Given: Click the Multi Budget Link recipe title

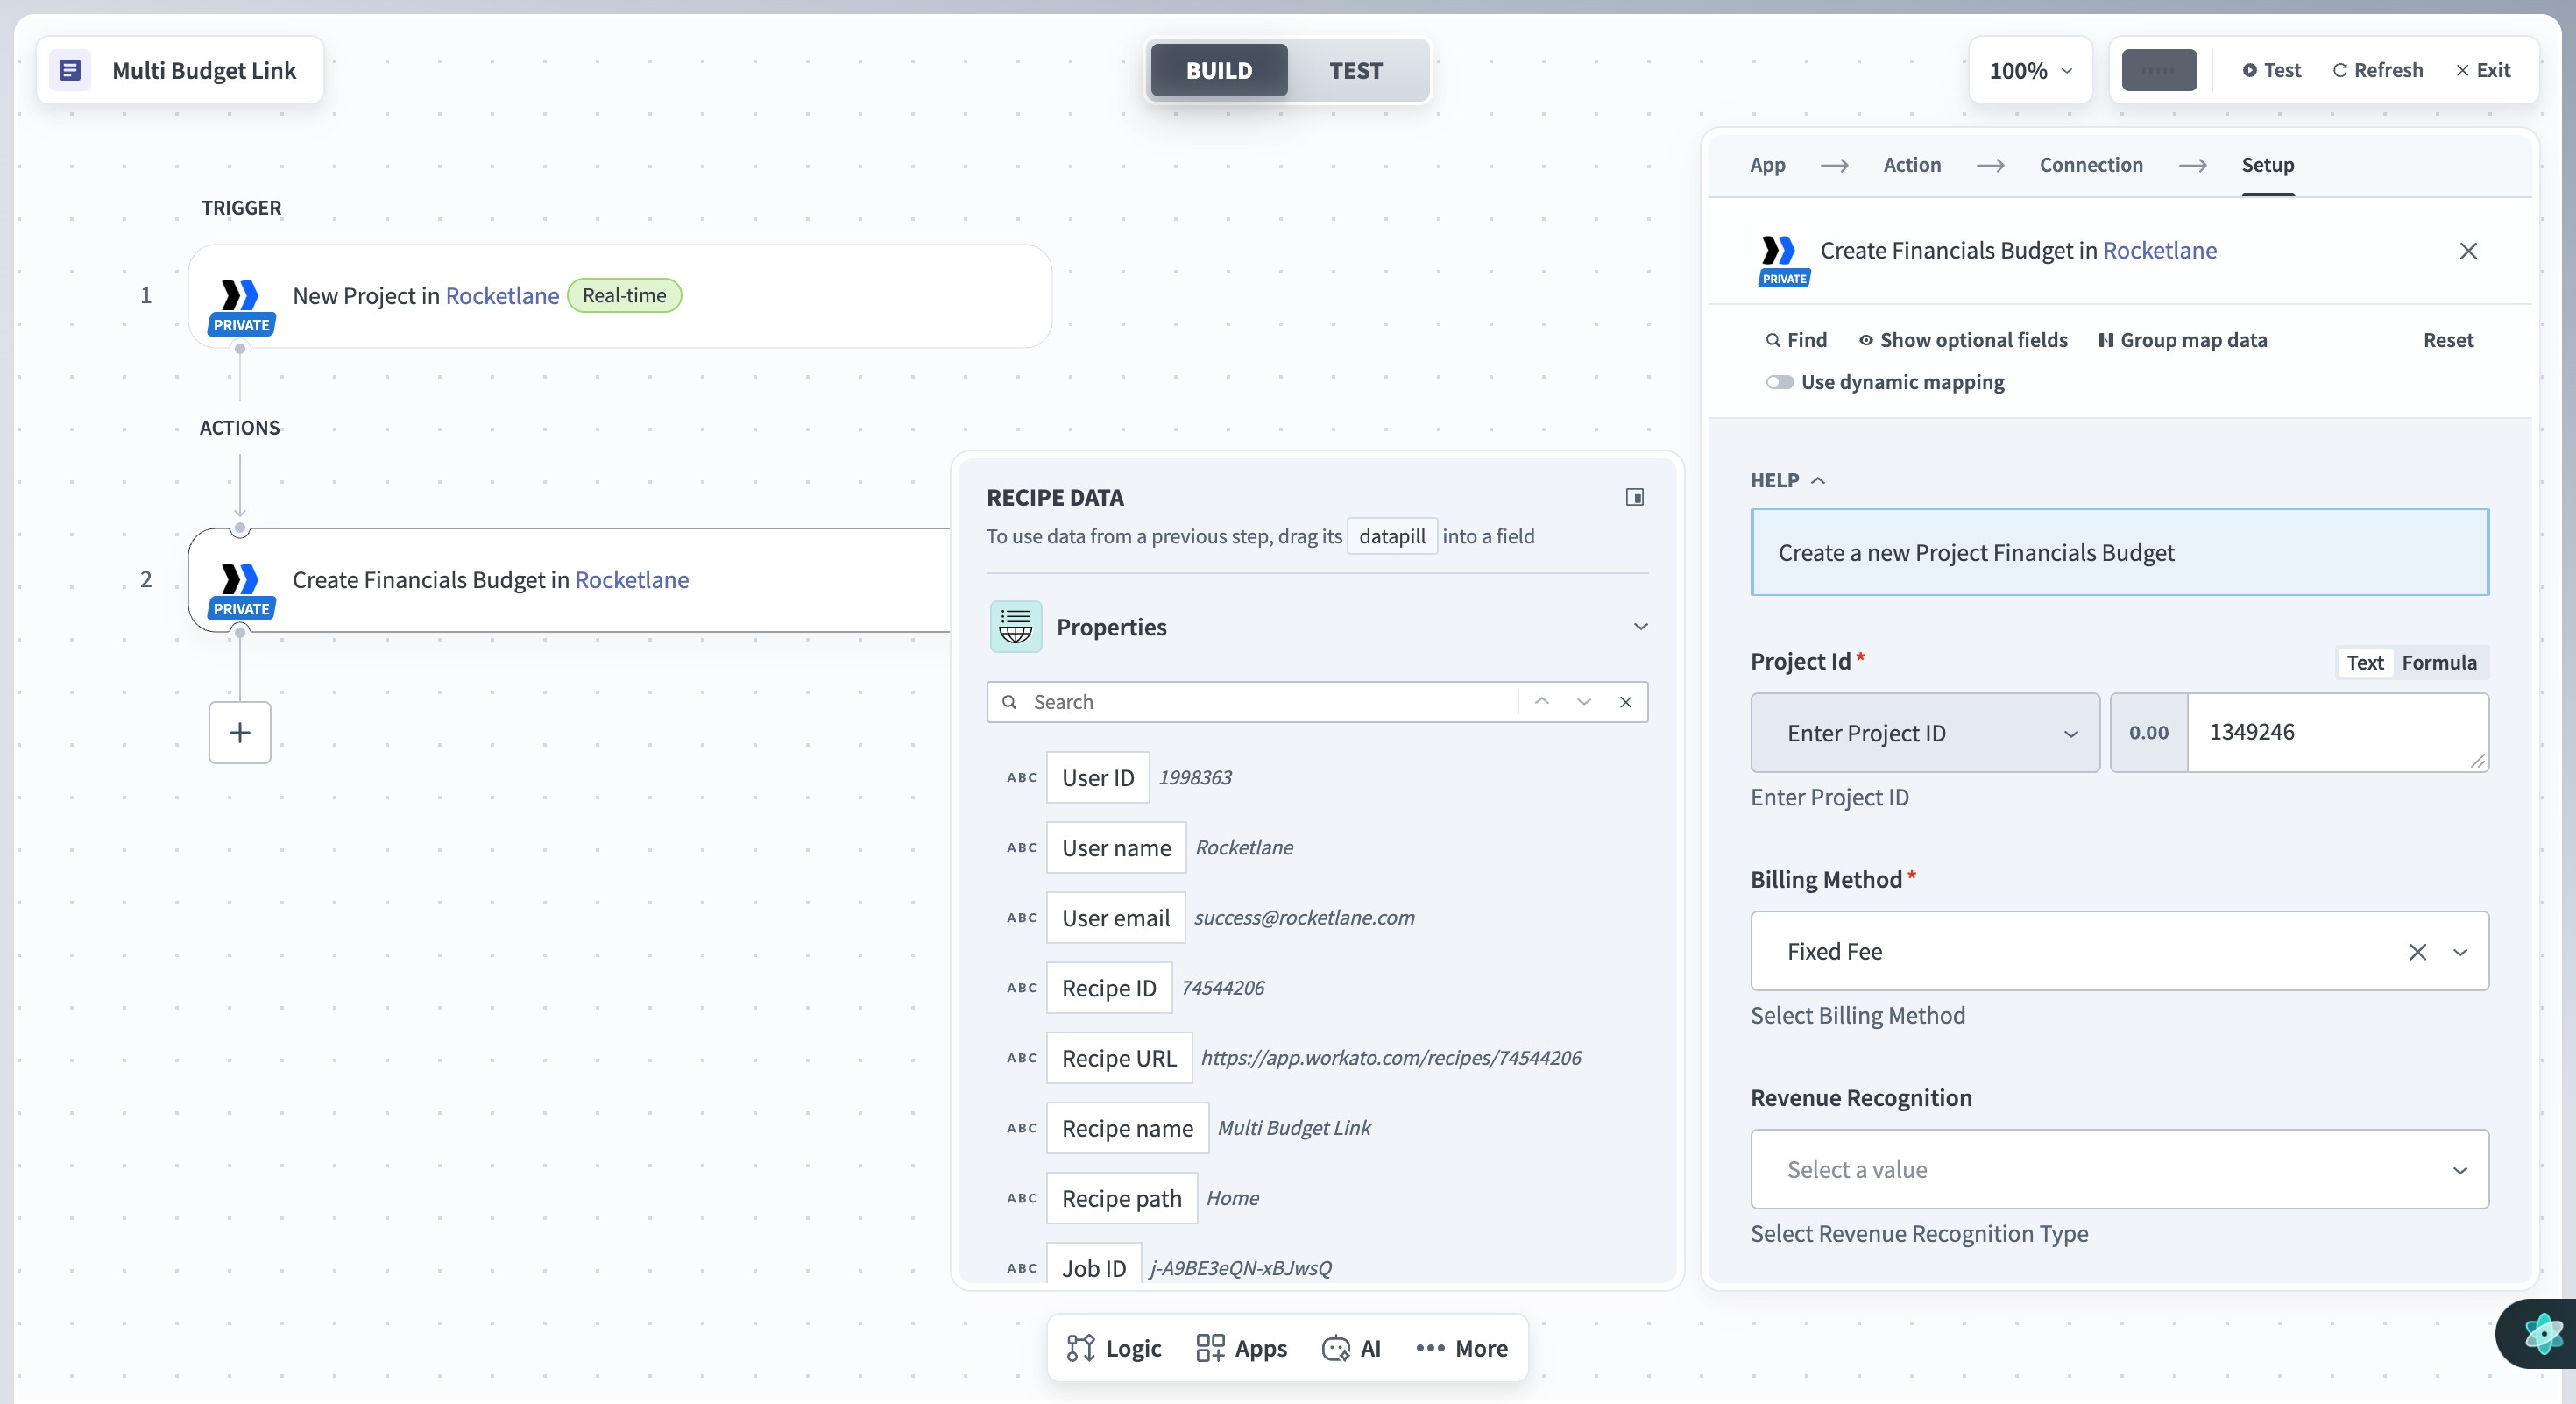Looking at the screenshot, I should [204, 70].
